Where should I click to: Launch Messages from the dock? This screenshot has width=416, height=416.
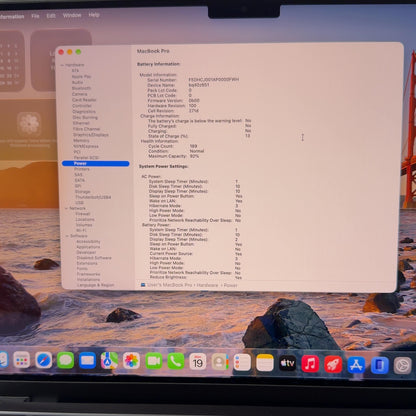click(65, 360)
